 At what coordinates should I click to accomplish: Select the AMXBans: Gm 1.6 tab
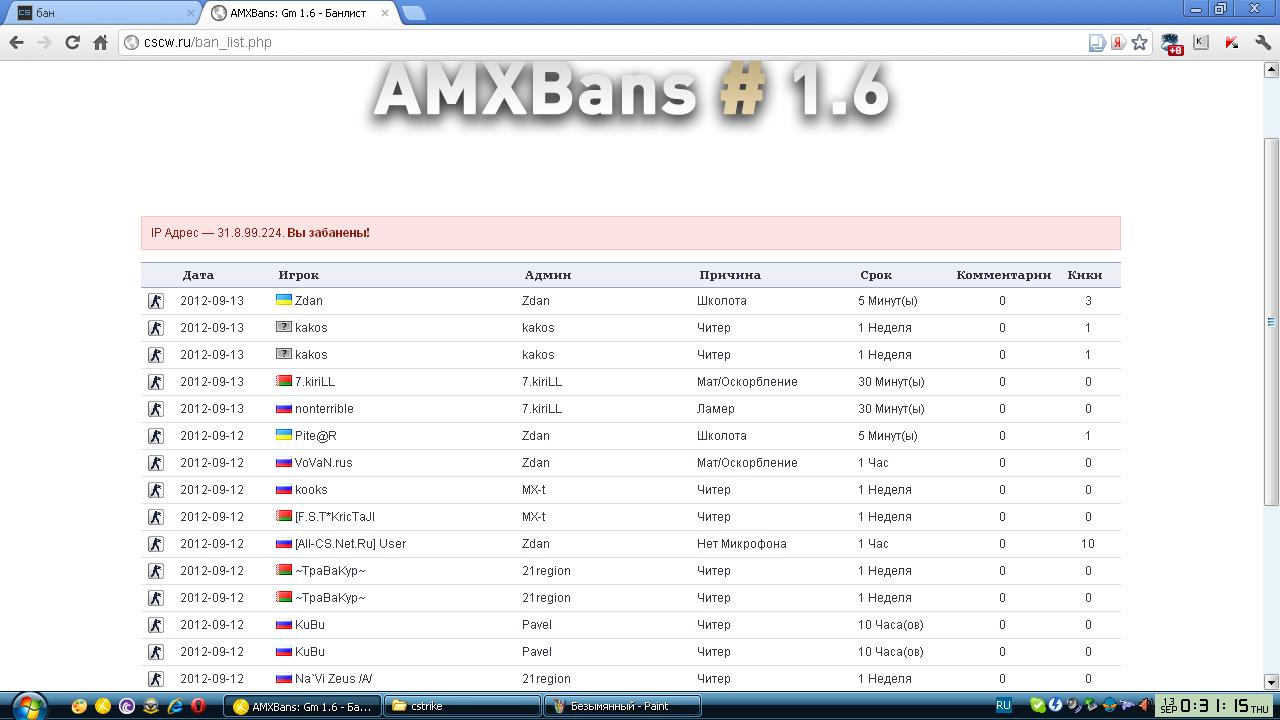pos(300,13)
